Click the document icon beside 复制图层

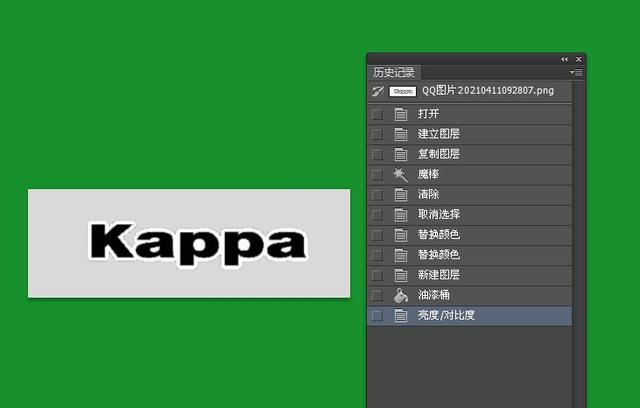[x=401, y=154]
